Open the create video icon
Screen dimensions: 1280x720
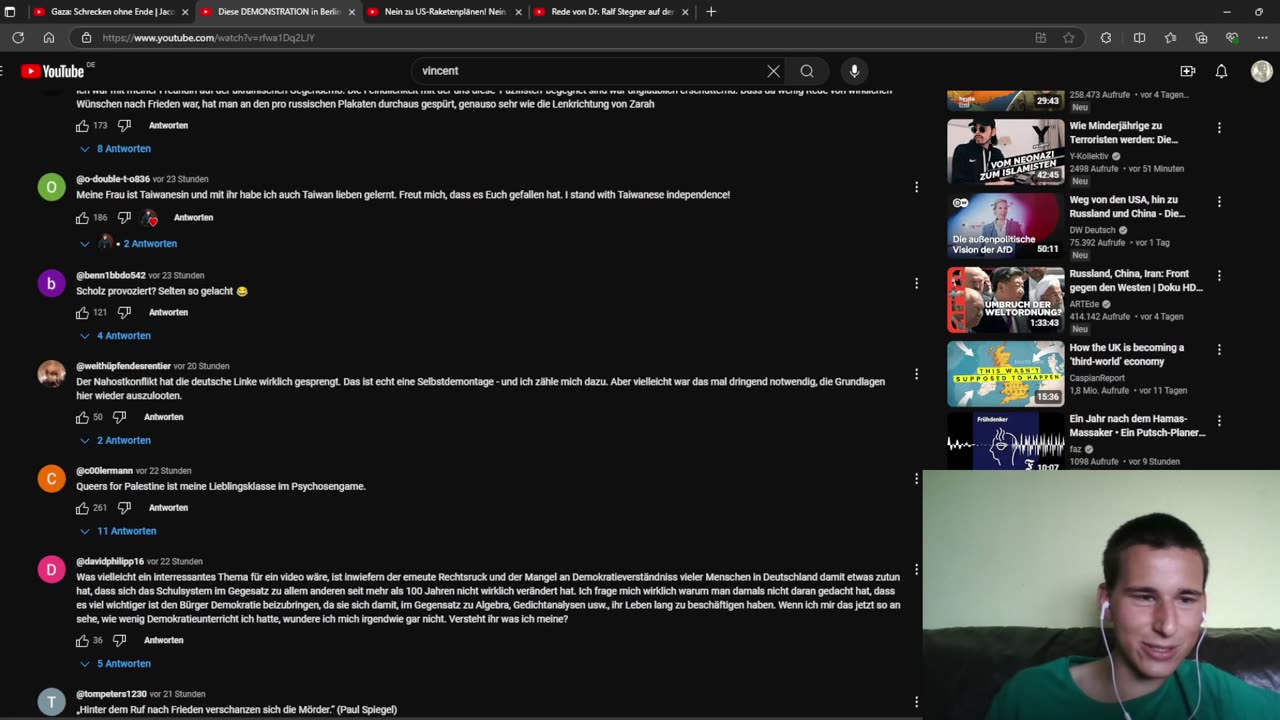[1187, 71]
